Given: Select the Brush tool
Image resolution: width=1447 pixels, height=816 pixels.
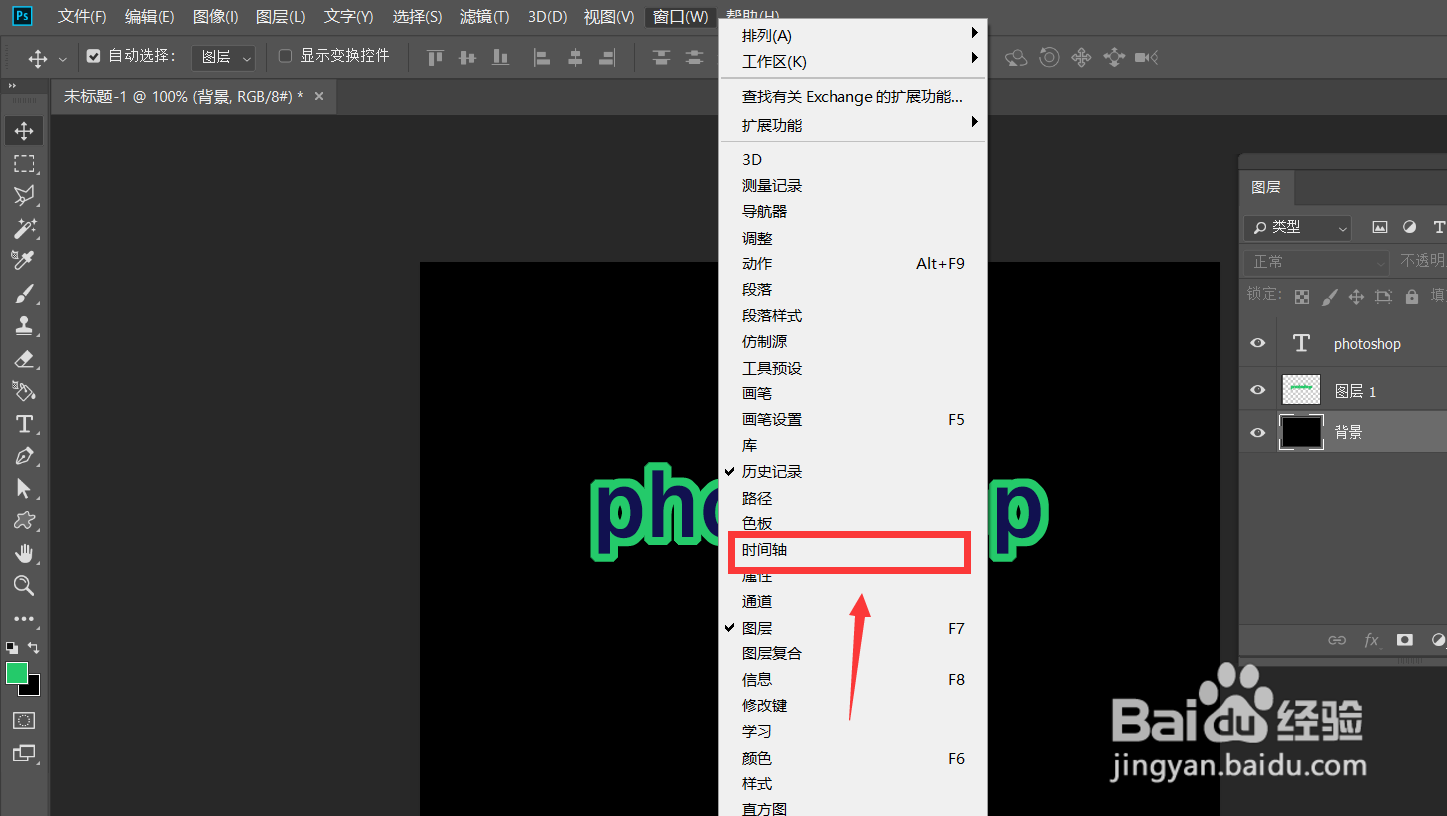Looking at the screenshot, I should tap(24, 293).
